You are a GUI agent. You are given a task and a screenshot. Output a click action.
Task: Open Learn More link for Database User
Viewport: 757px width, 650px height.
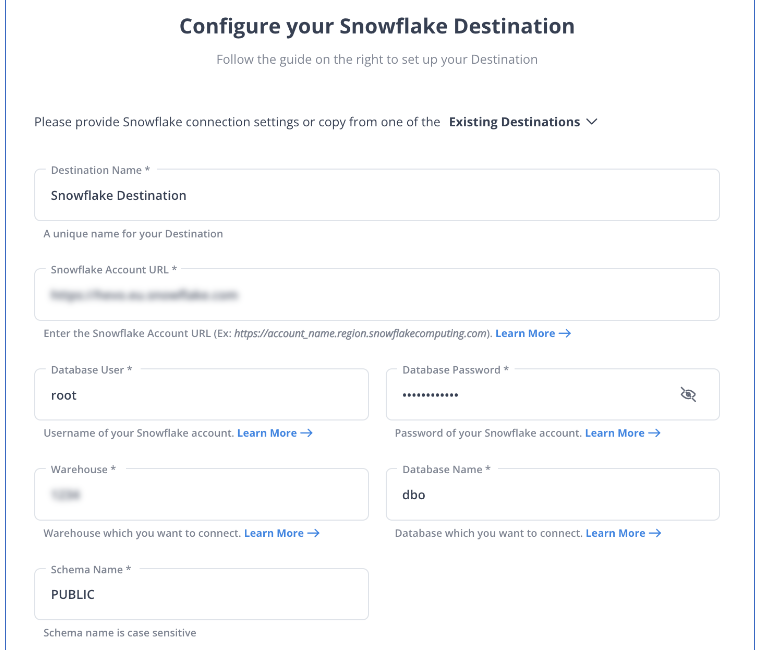pos(267,433)
